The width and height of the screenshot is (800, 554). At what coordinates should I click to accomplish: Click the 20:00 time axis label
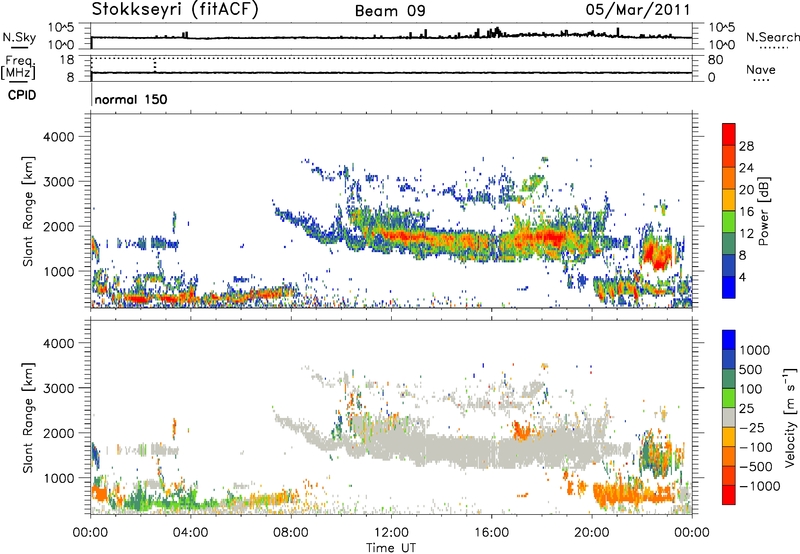coord(591,533)
